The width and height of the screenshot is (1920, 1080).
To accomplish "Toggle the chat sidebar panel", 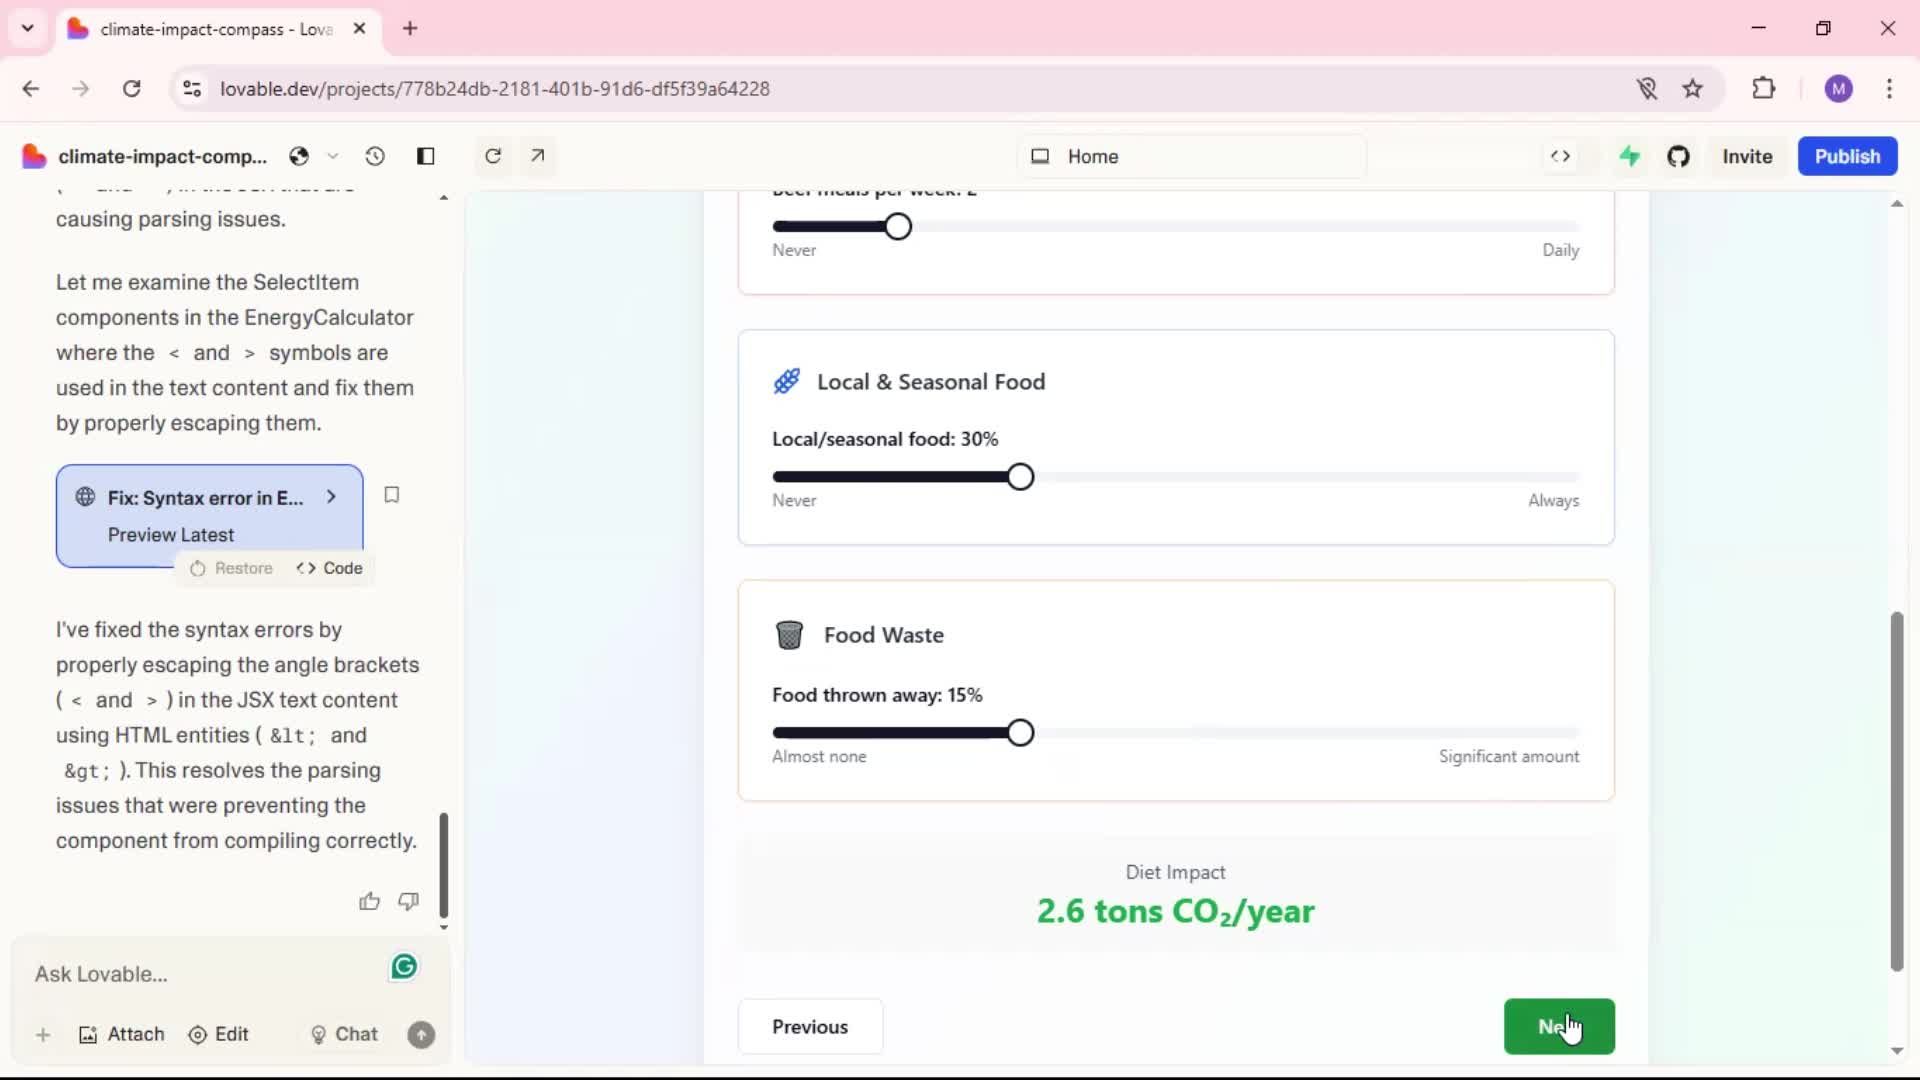I will pos(426,156).
